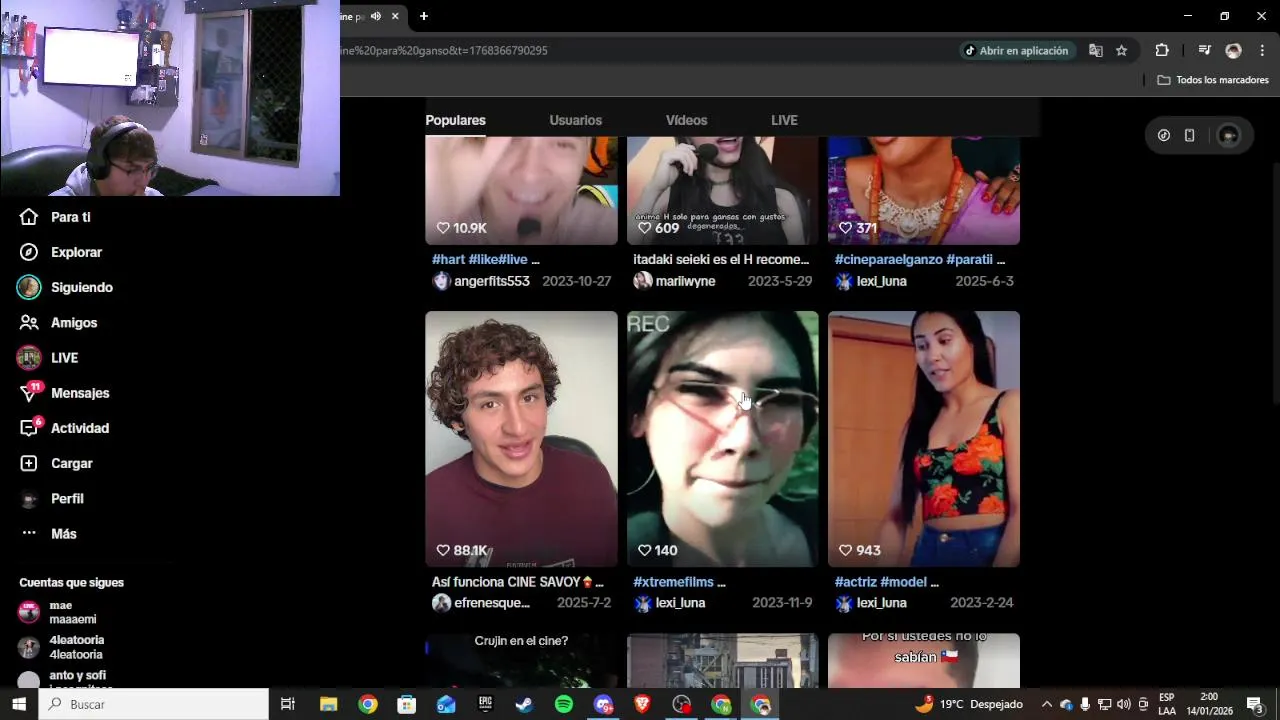Image resolution: width=1280 pixels, height=720 pixels.
Task: Open the browser extensions menu
Action: coord(1162,50)
